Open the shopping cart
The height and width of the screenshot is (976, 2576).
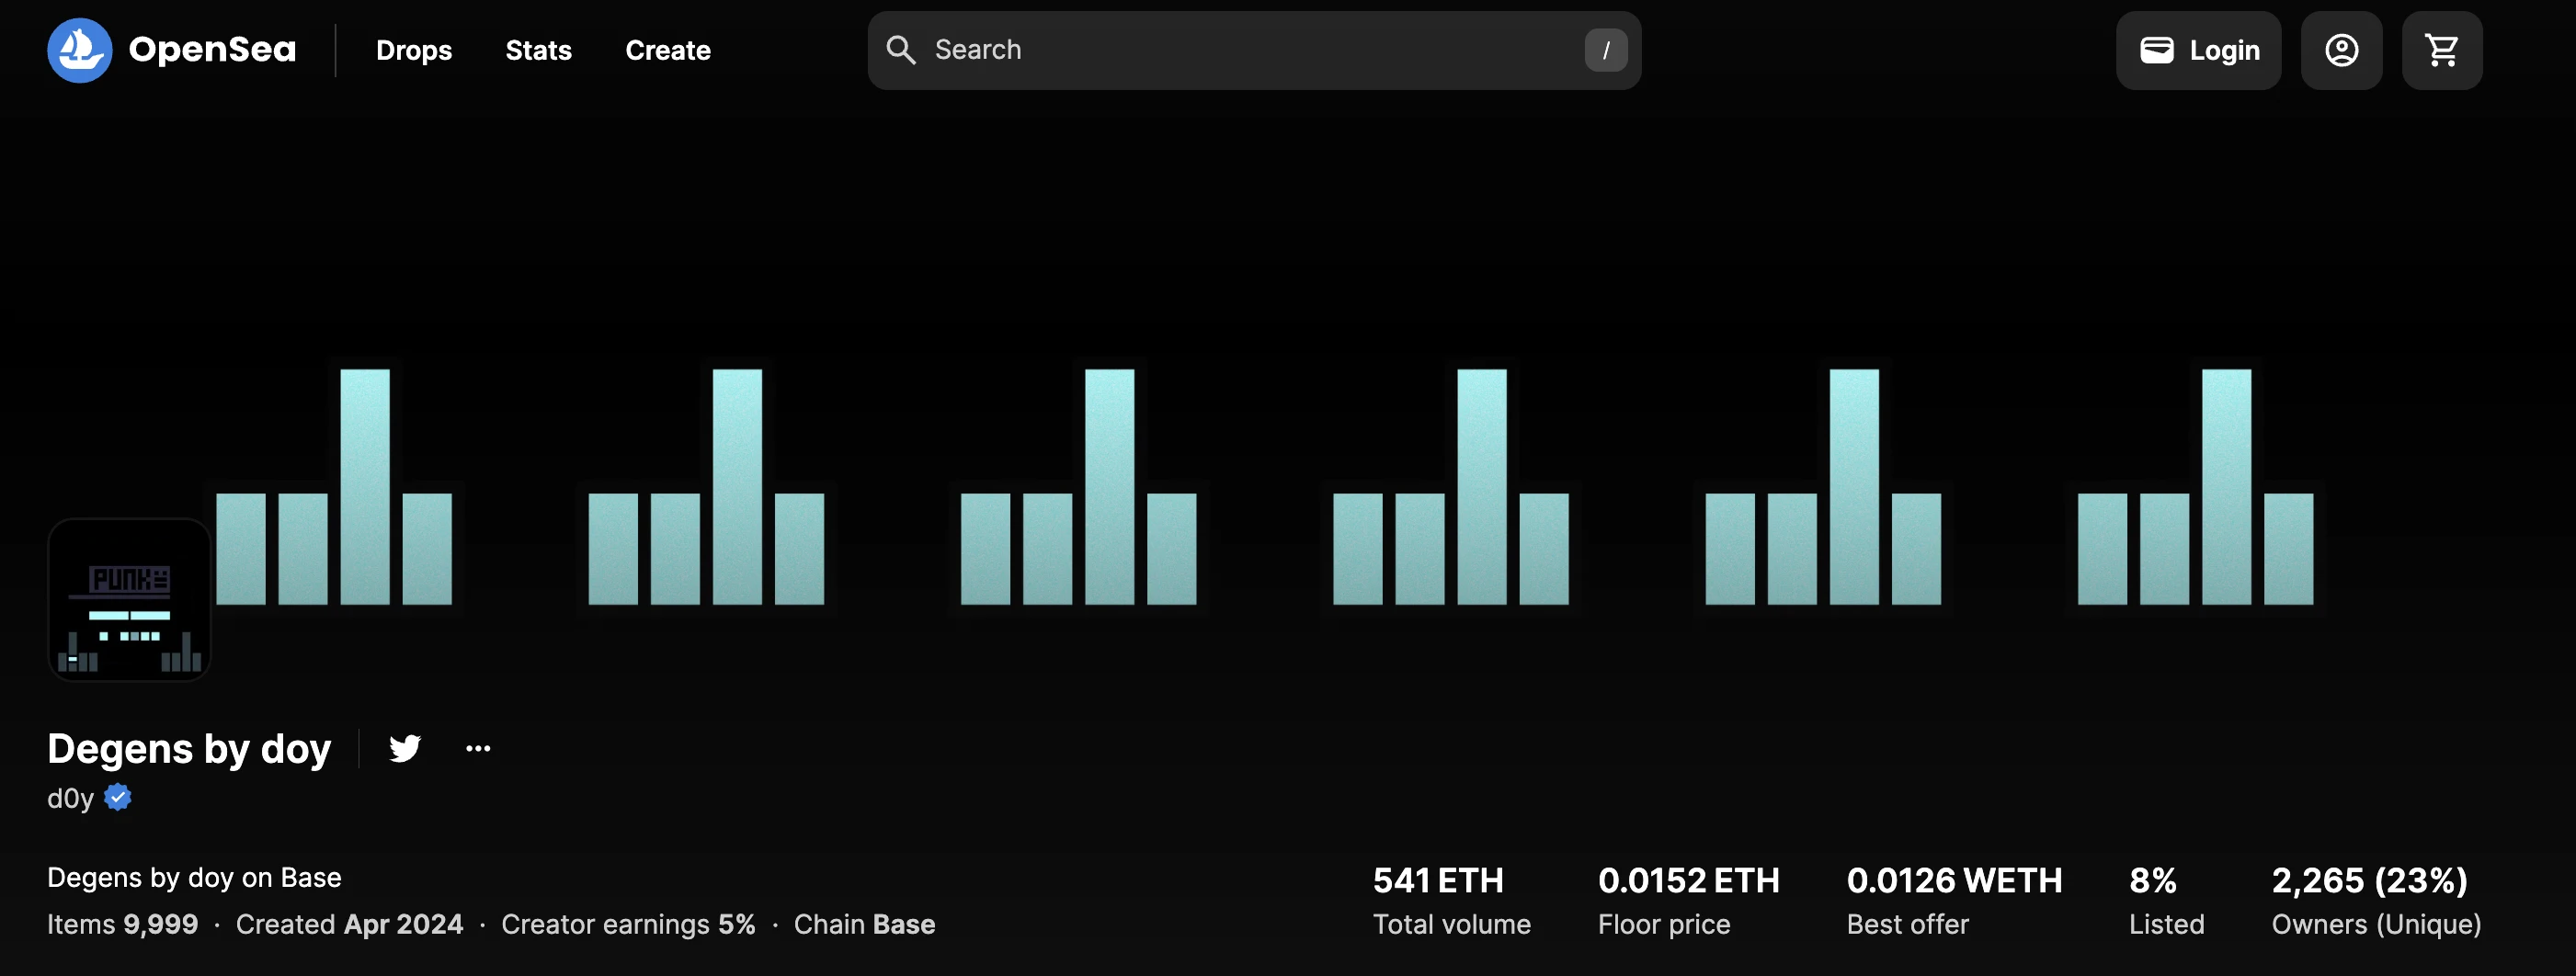click(2441, 50)
